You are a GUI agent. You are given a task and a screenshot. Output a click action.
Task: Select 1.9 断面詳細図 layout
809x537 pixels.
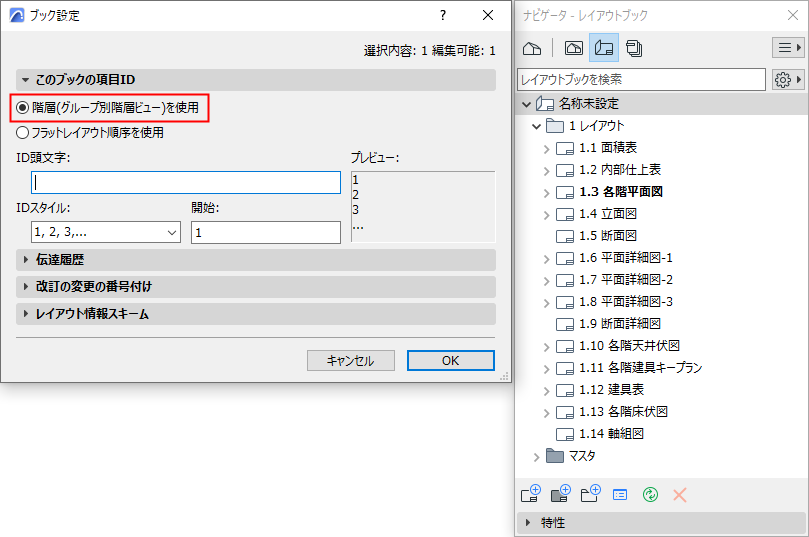[620, 324]
